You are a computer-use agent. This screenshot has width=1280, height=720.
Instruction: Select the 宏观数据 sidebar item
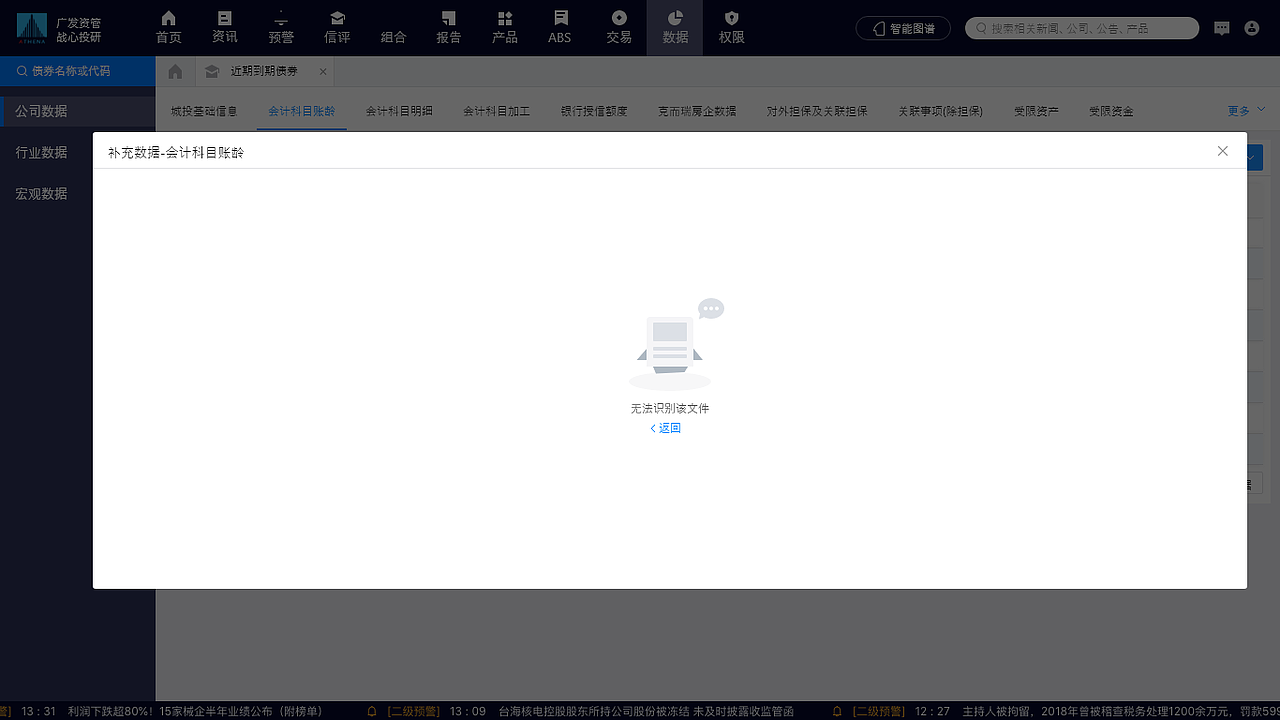[41, 193]
